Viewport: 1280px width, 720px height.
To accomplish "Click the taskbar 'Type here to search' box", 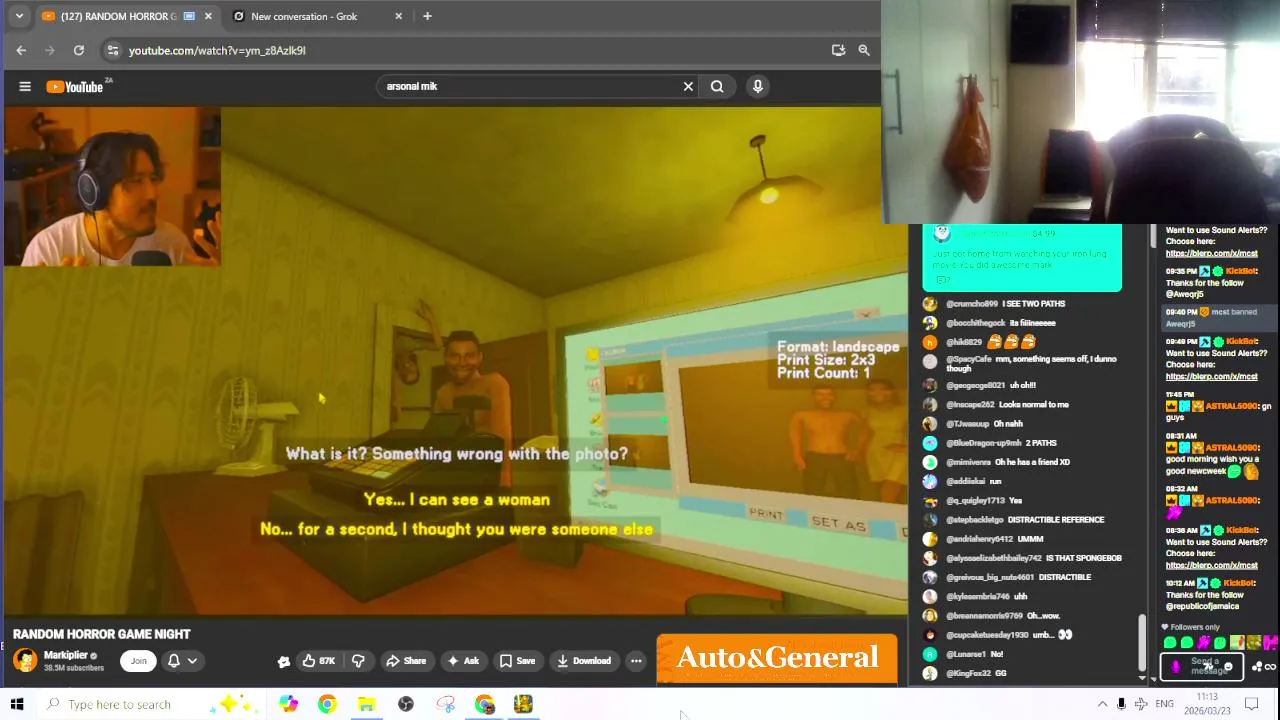I will (x=150, y=704).
